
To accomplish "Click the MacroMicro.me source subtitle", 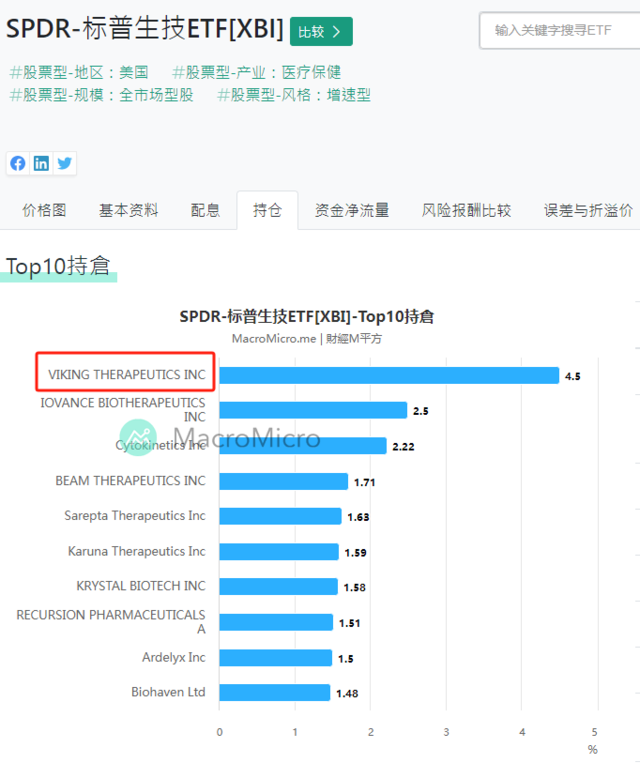I will (x=307, y=339).
